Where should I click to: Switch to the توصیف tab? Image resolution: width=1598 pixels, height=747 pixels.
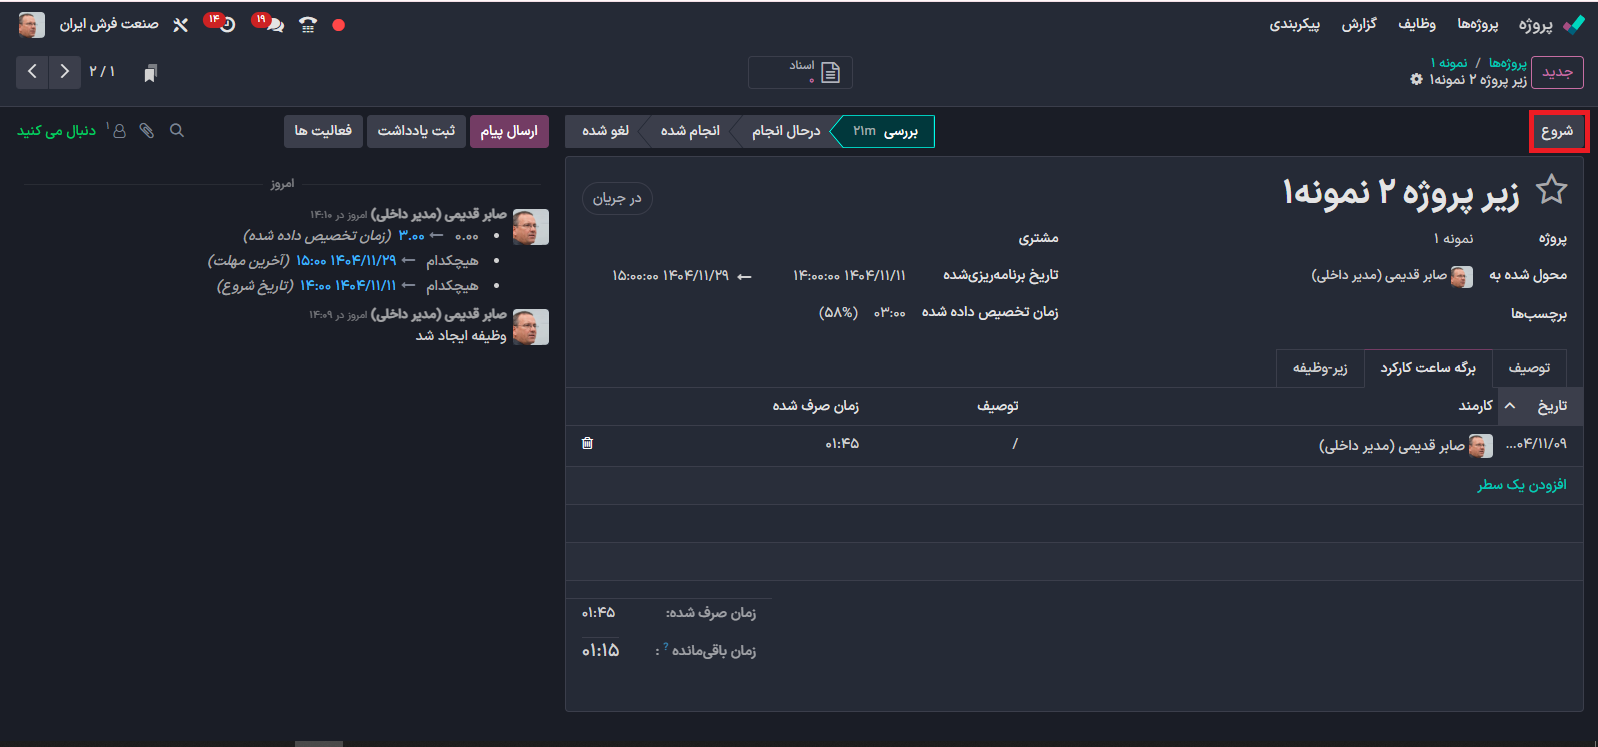click(x=1528, y=368)
